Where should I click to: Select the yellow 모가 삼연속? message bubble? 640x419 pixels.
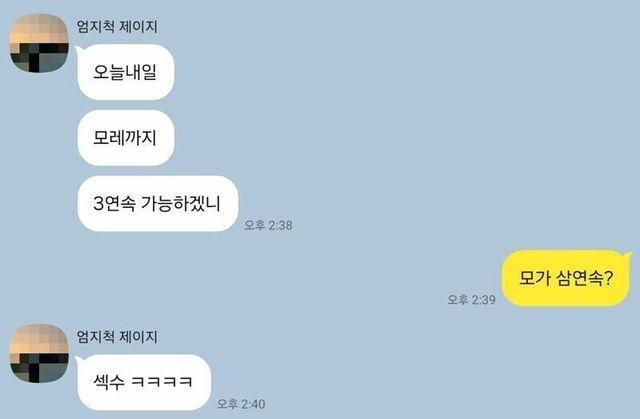(566, 278)
